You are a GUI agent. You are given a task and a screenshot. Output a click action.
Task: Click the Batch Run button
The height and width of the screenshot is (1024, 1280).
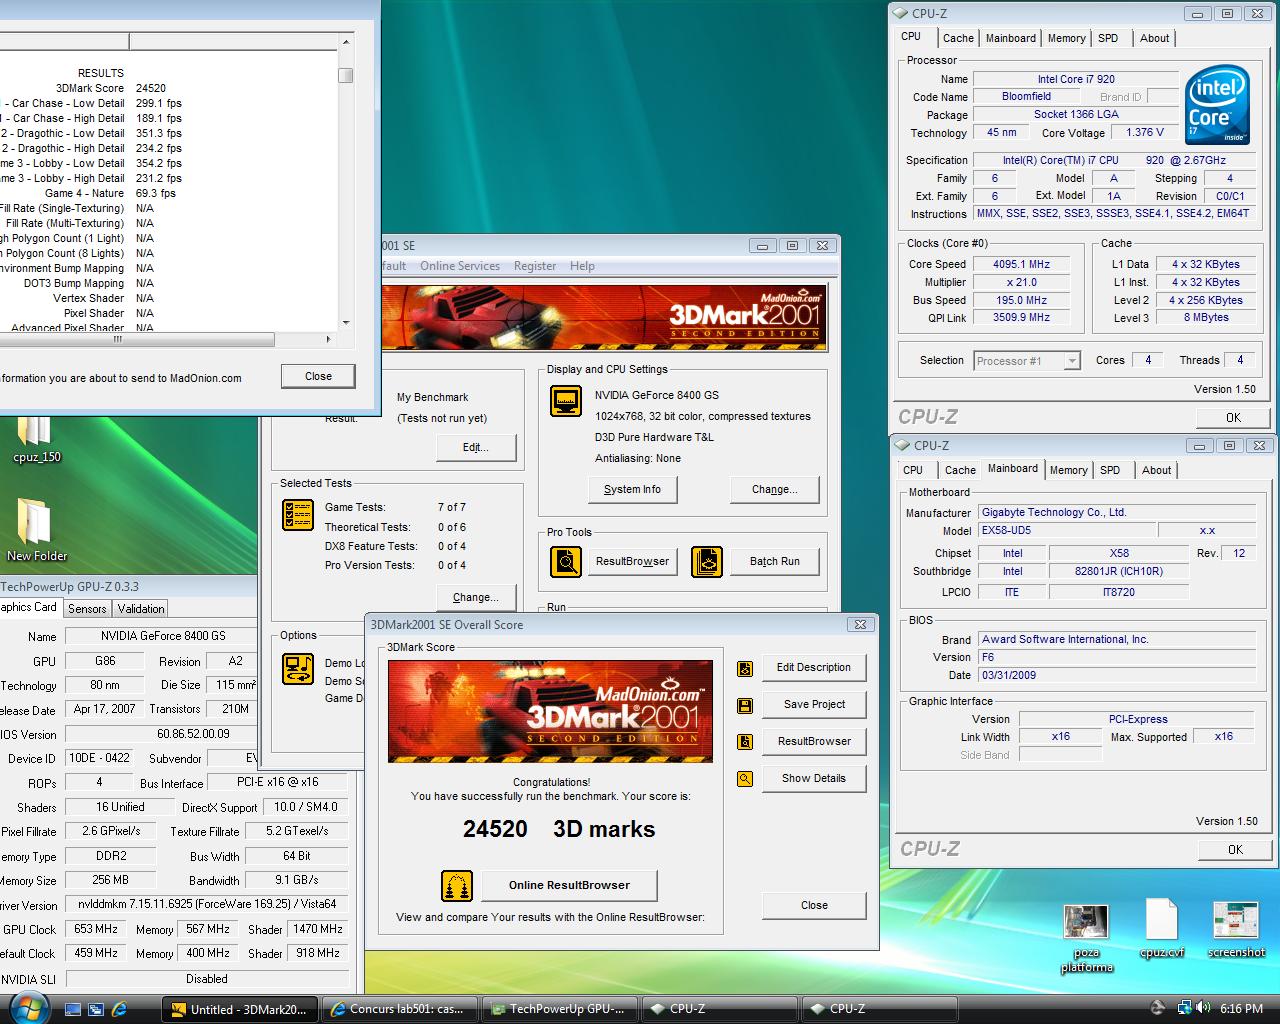coord(775,561)
